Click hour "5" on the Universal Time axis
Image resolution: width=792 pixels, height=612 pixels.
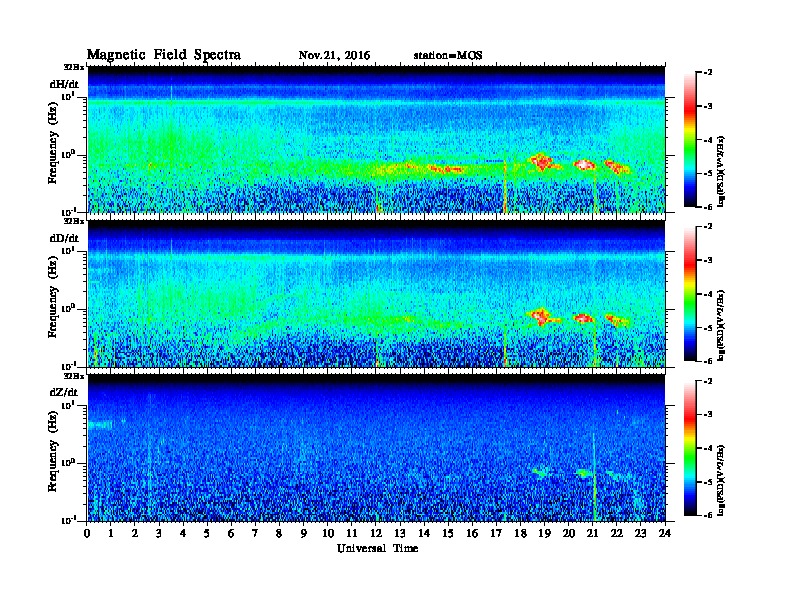coord(207,533)
